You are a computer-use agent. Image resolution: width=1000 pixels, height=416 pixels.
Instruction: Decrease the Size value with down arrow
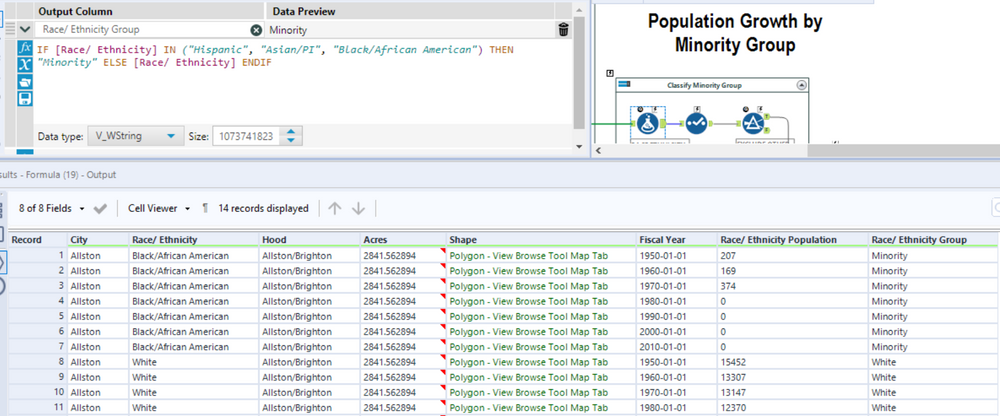click(x=291, y=140)
